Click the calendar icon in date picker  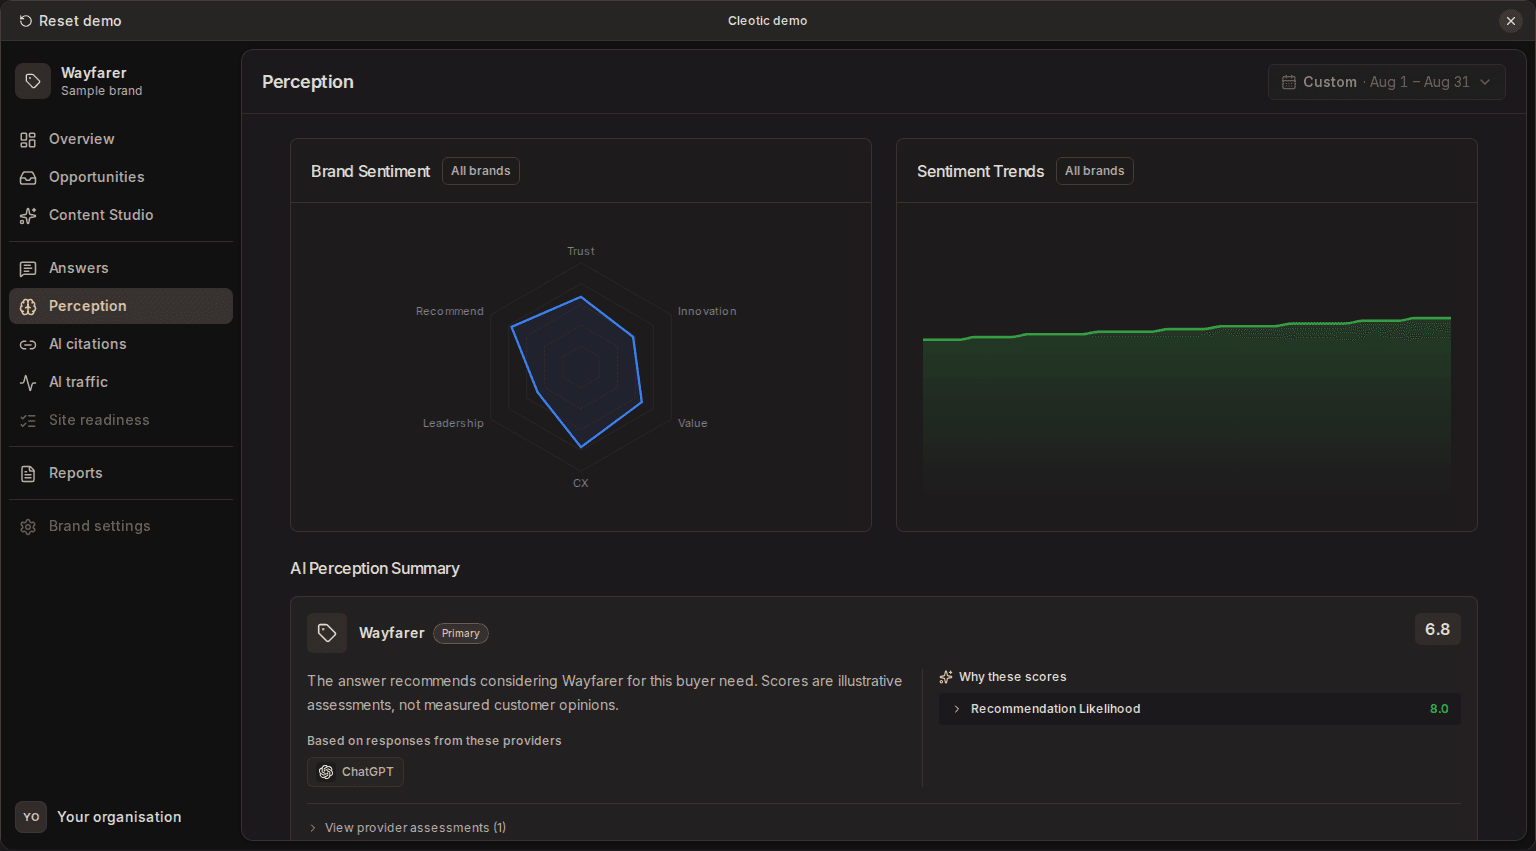(1289, 82)
